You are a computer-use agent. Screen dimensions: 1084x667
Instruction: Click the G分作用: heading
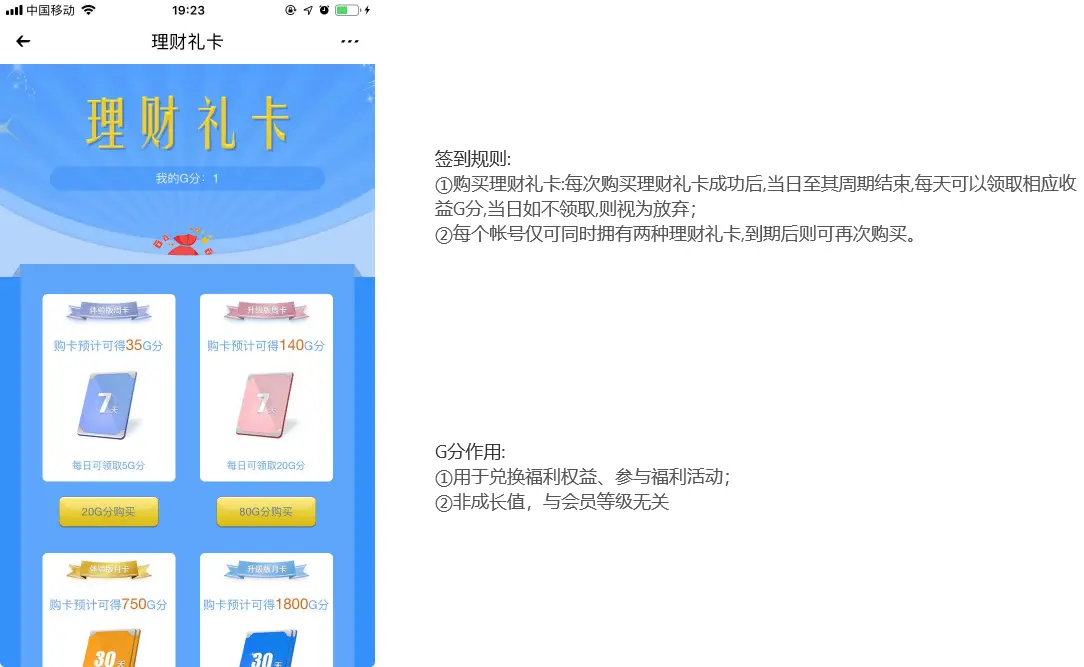470,452
